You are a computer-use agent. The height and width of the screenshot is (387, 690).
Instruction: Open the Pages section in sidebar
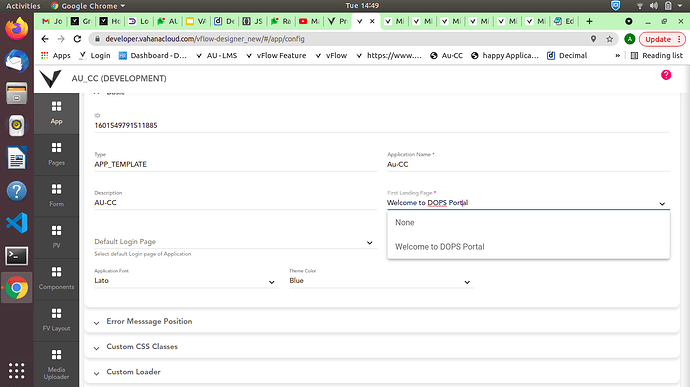(56, 154)
